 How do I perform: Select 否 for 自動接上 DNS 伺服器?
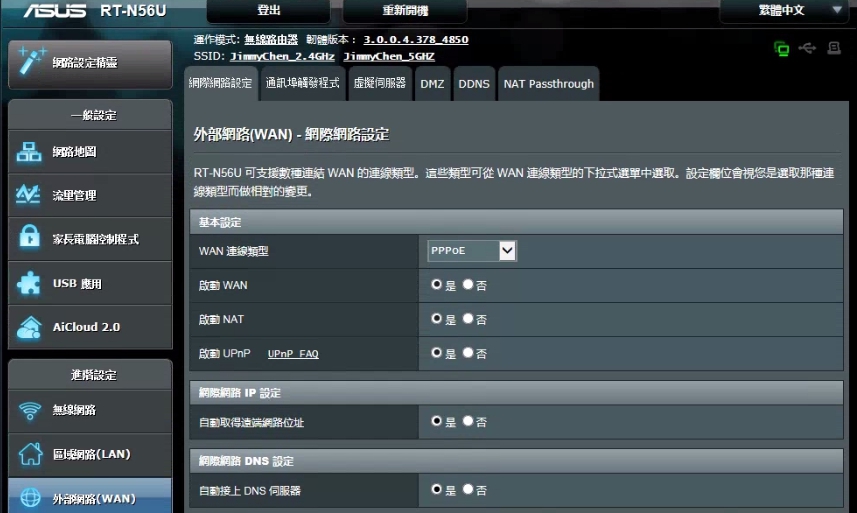pyautogui.click(x=468, y=489)
